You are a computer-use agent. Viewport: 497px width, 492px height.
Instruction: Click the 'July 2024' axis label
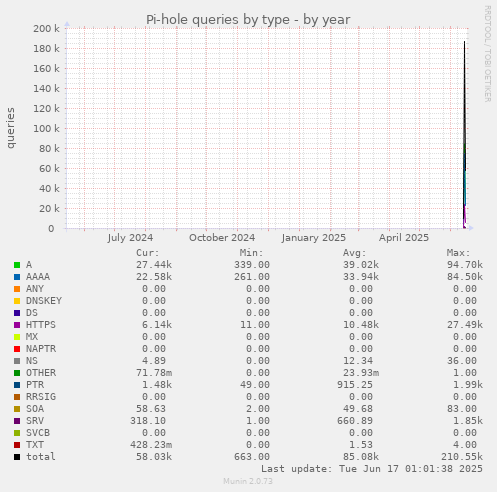click(130, 238)
